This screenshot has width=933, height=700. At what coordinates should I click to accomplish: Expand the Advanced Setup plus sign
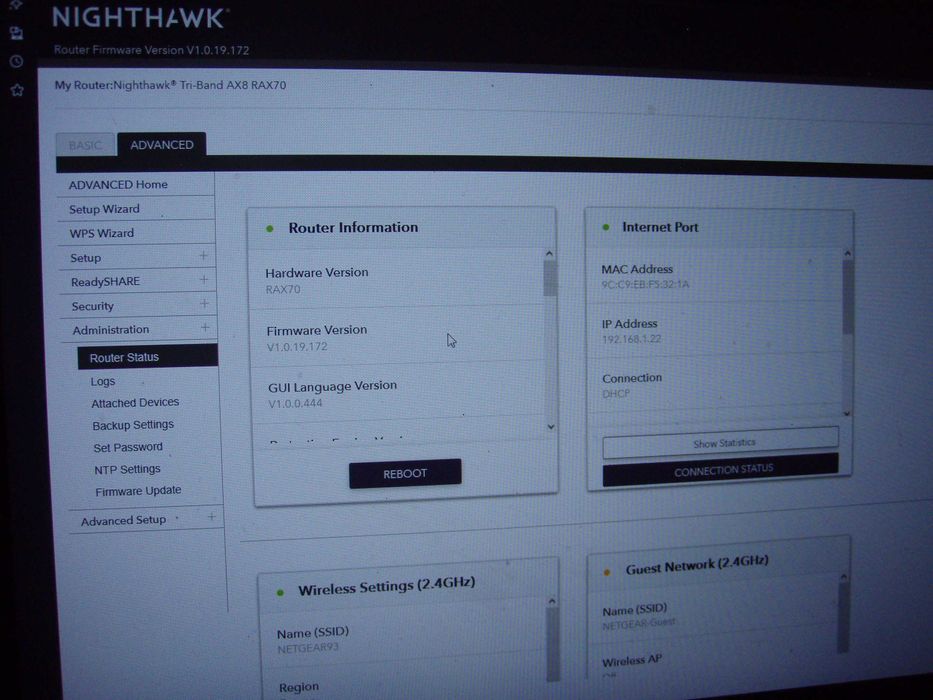click(211, 517)
